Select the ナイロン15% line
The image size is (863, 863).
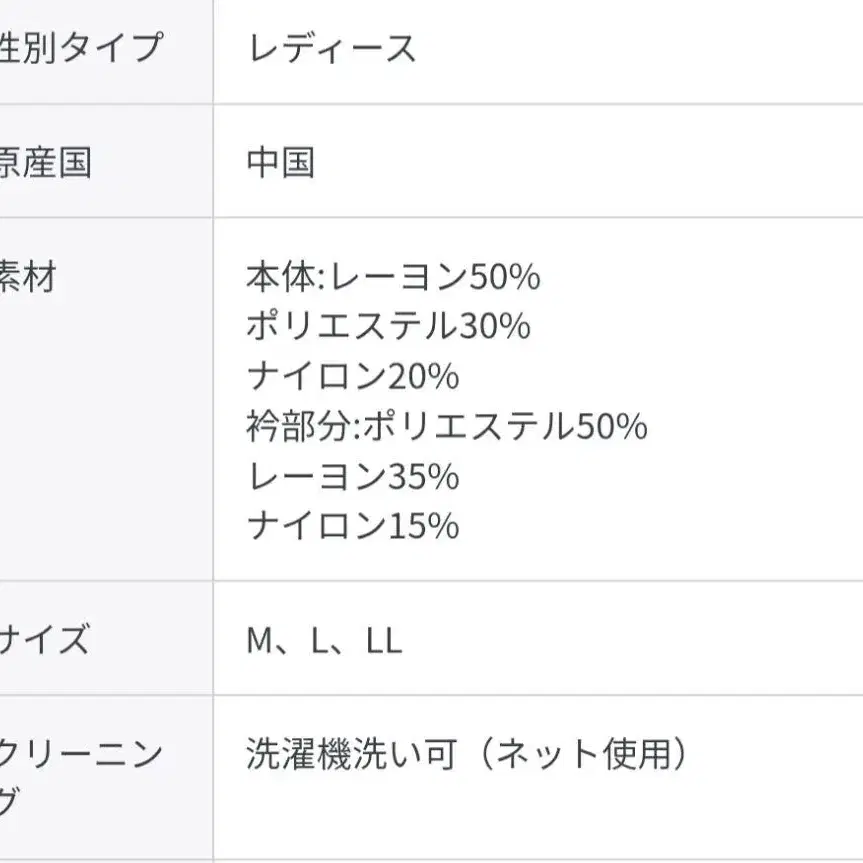point(352,526)
